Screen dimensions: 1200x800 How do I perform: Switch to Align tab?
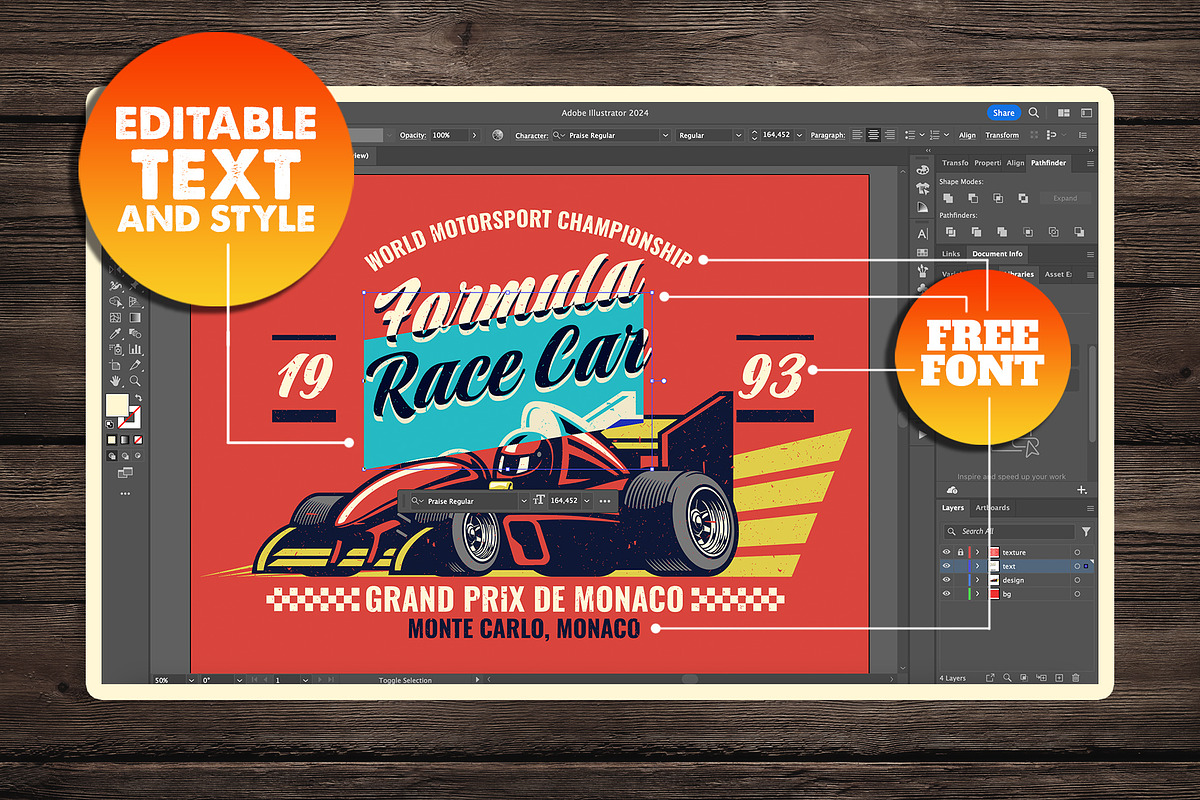click(1015, 163)
